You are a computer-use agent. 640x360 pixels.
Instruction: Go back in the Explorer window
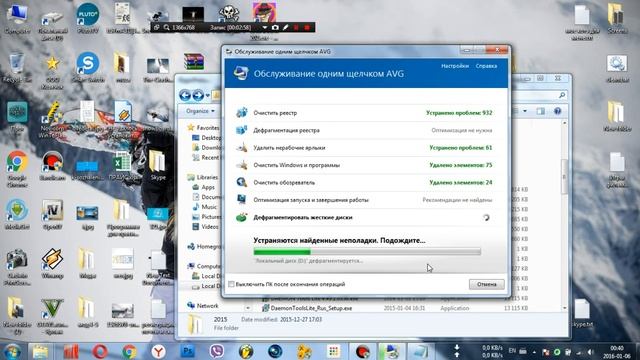[185, 96]
